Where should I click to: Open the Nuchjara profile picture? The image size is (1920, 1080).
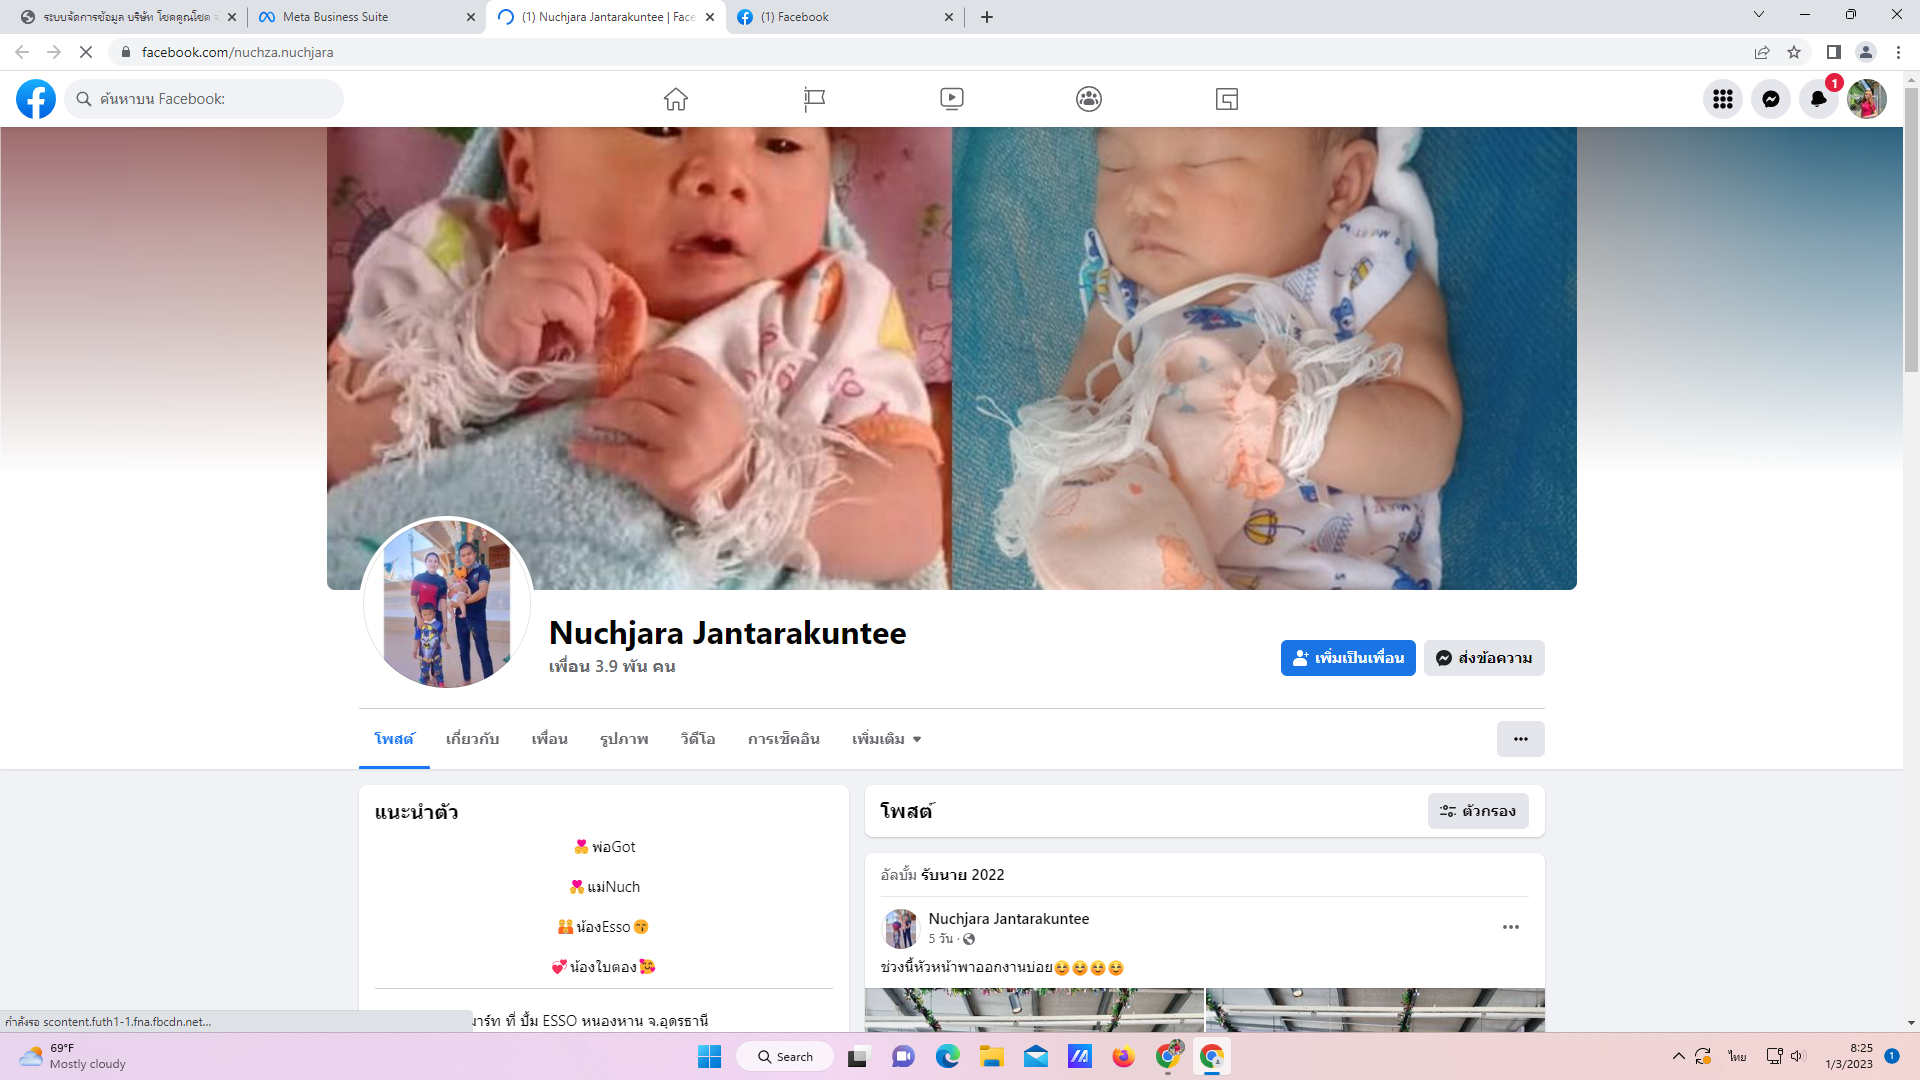point(446,603)
